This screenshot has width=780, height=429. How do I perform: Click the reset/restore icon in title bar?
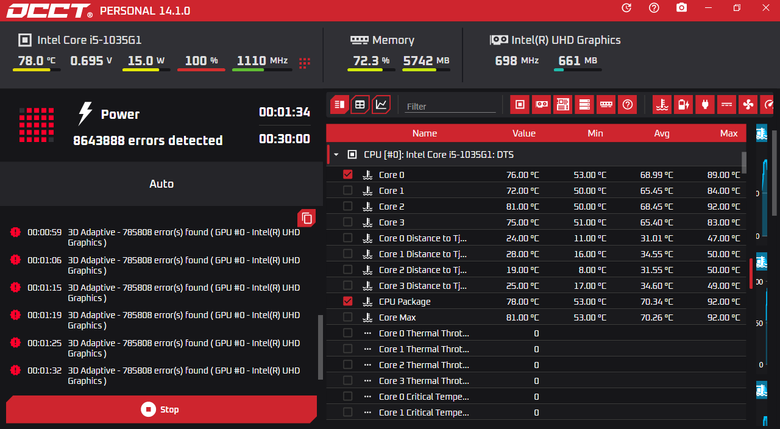point(626,8)
